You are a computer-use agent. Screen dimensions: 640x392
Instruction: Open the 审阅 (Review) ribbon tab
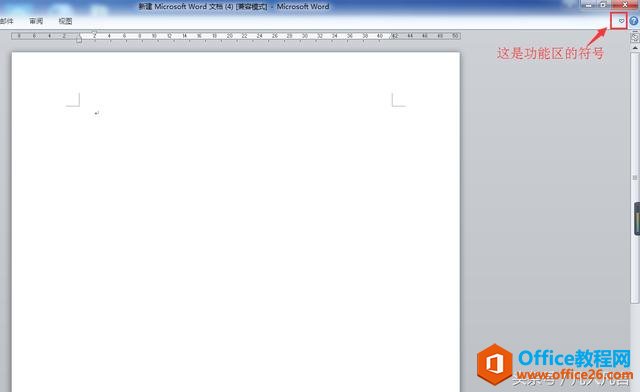coord(36,21)
